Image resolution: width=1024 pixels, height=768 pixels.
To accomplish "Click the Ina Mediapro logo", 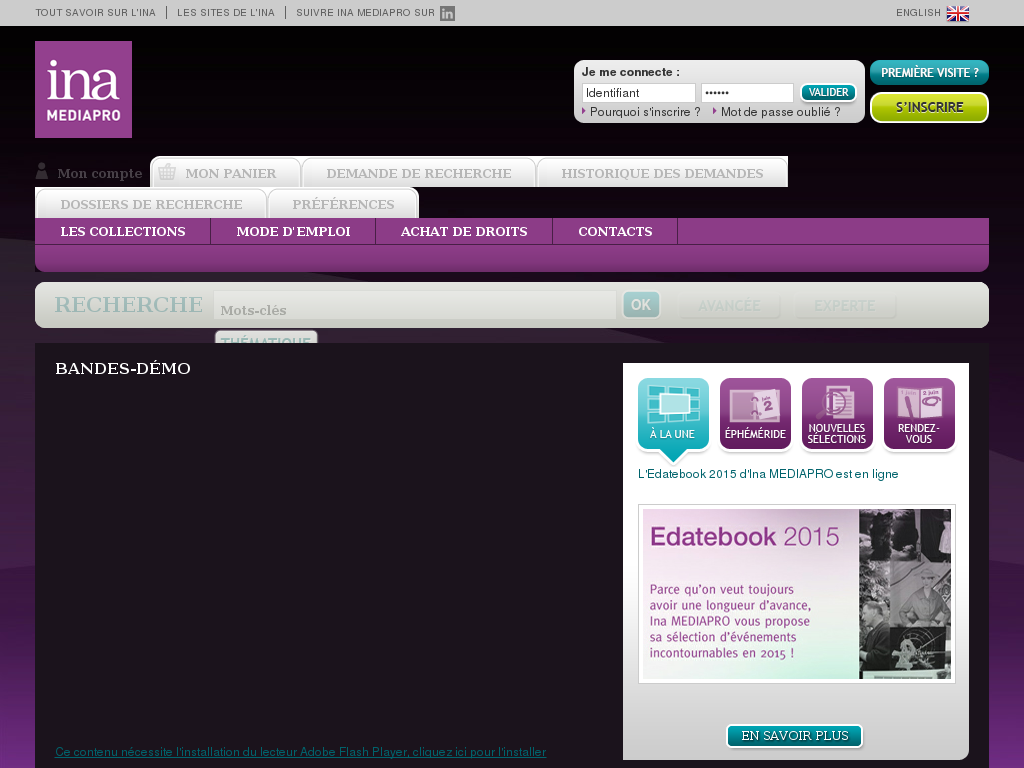I will pyautogui.click(x=84, y=89).
